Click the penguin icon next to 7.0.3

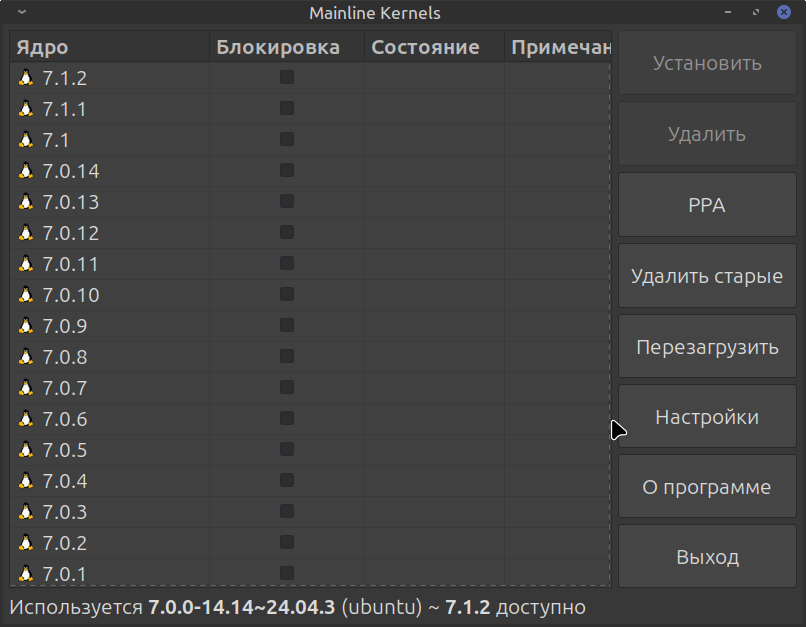(x=26, y=511)
